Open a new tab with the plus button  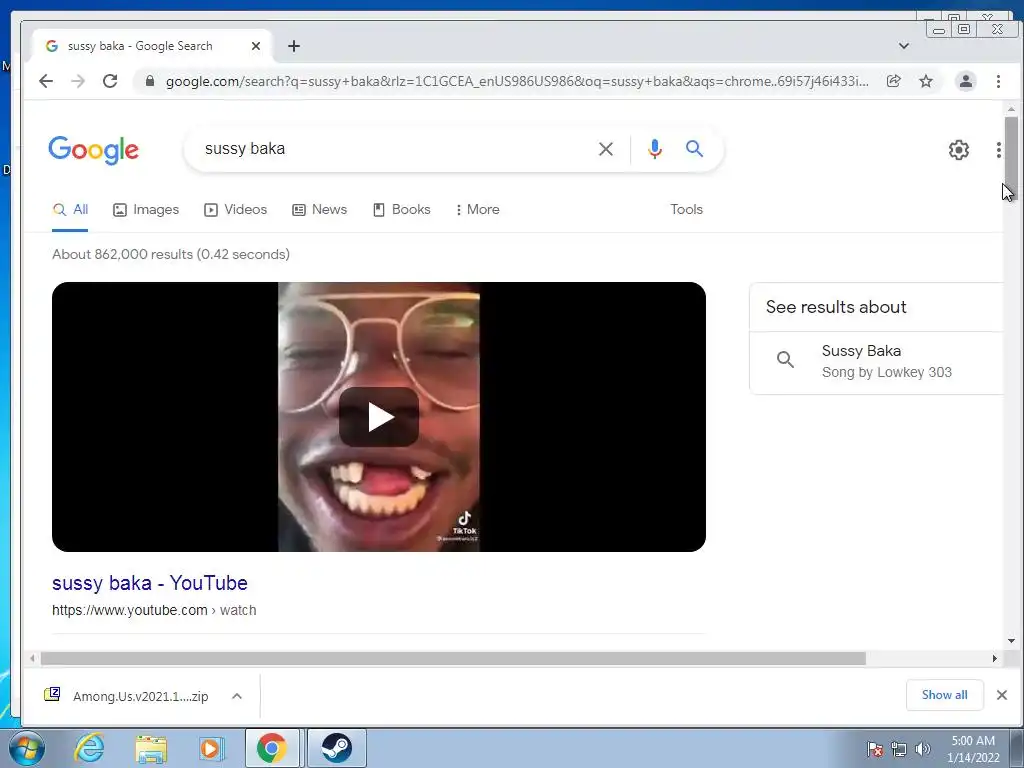click(x=294, y=46)
